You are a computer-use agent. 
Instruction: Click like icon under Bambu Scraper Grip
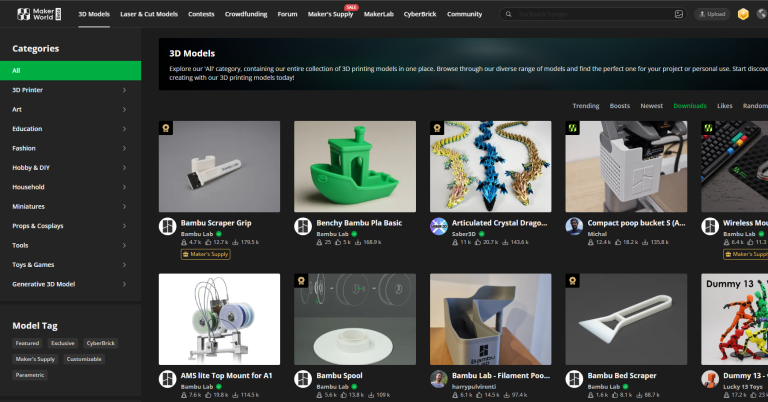[208, 242]
